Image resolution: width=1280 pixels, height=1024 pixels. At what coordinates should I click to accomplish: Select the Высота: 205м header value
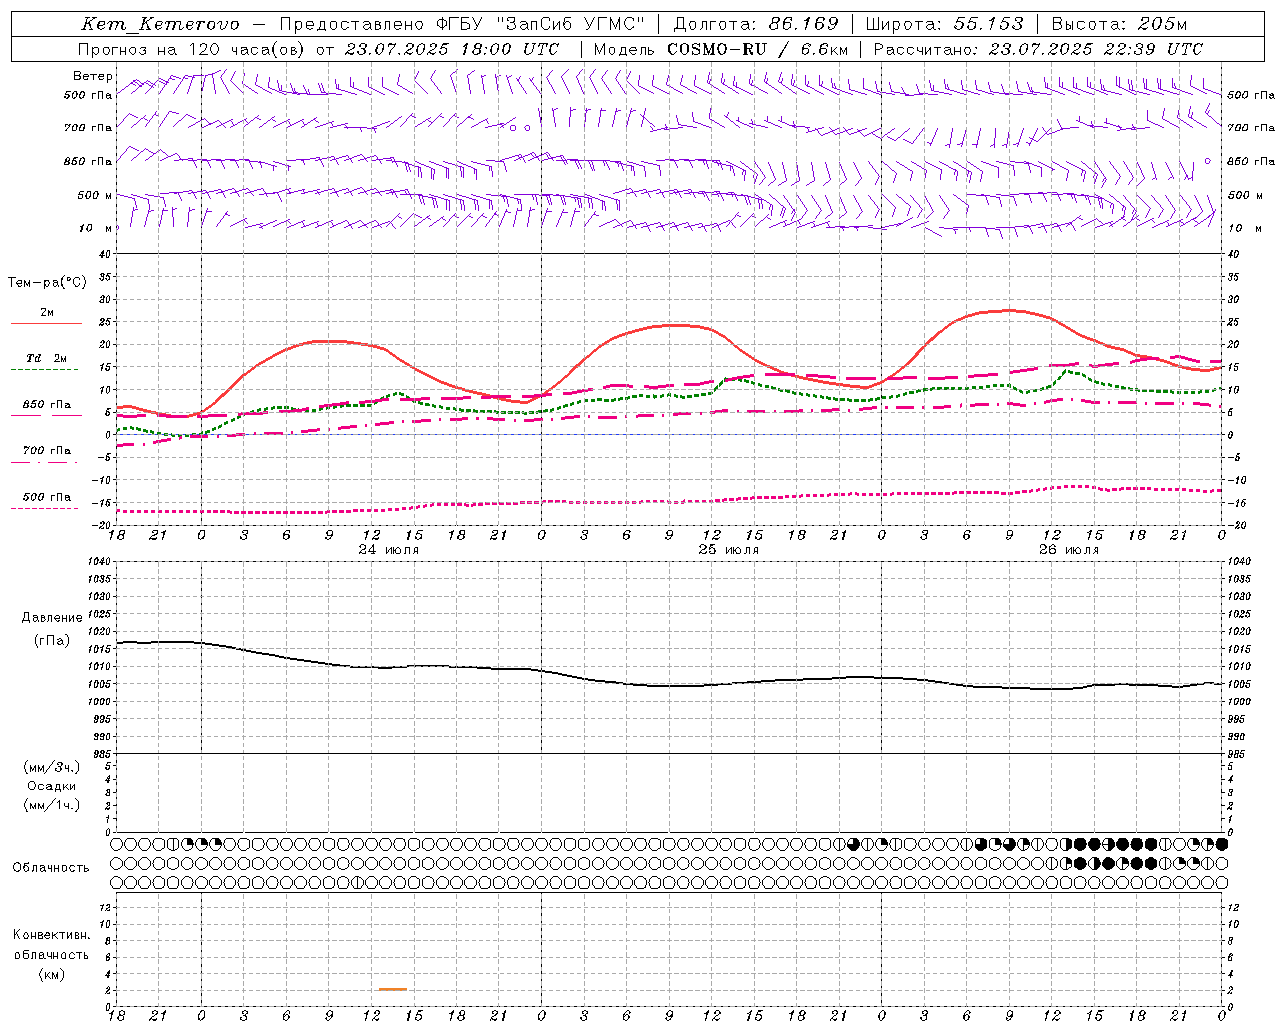(x=1119, y=24)
